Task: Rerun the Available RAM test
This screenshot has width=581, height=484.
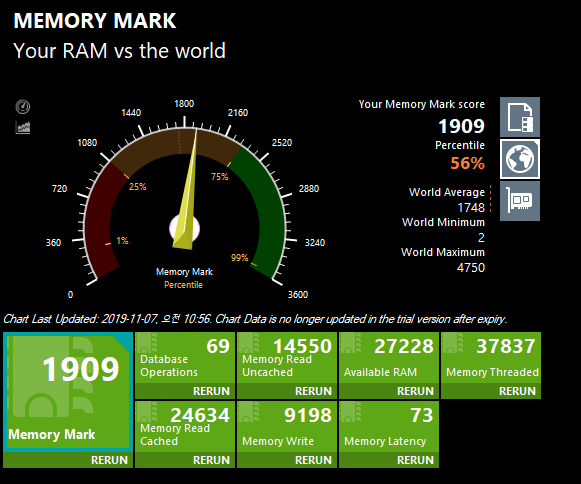Action: (x=415, y=391)
